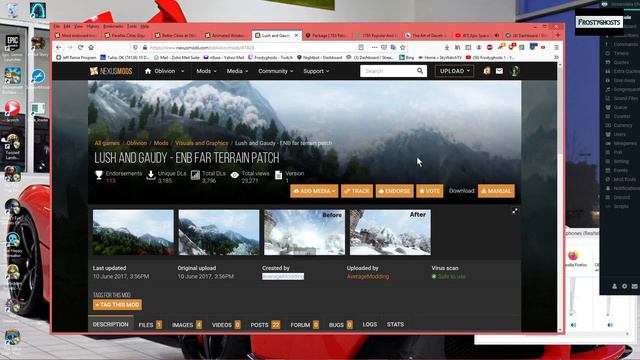Click the Total views eye icon
640x360 pixels.
click(x=235, y=175)
